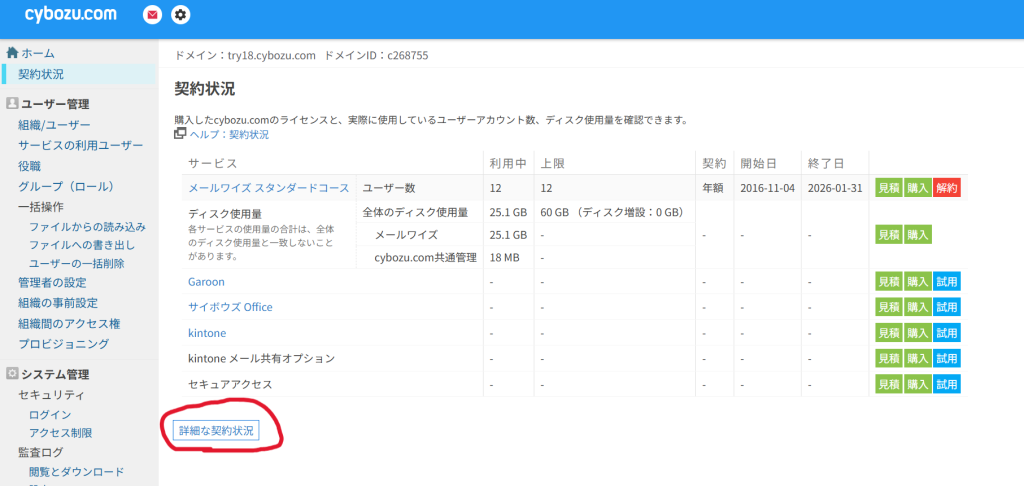Click the help window icon beside ヘルプ
The image size is (1024, 486).
(x=180, y=134)
